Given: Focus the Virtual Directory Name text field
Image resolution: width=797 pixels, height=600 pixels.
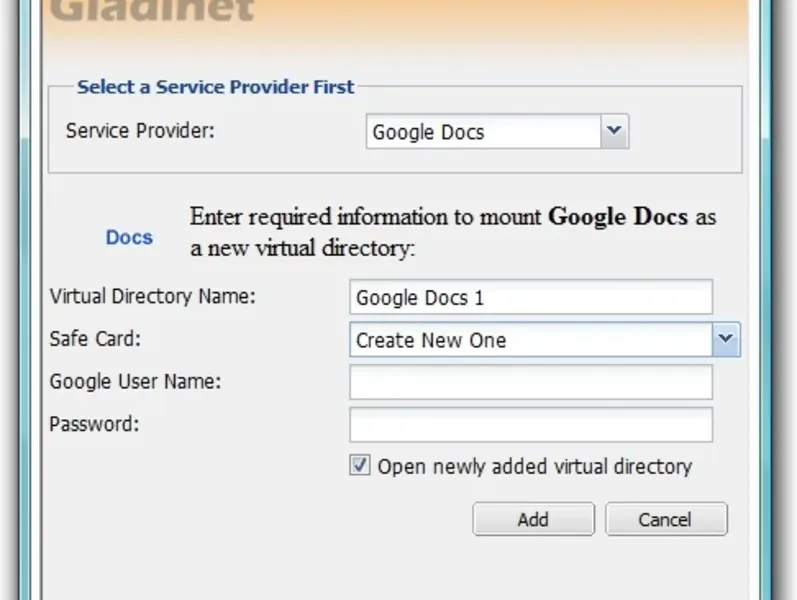Looking at the screenshot, I should tap(530, 297).
